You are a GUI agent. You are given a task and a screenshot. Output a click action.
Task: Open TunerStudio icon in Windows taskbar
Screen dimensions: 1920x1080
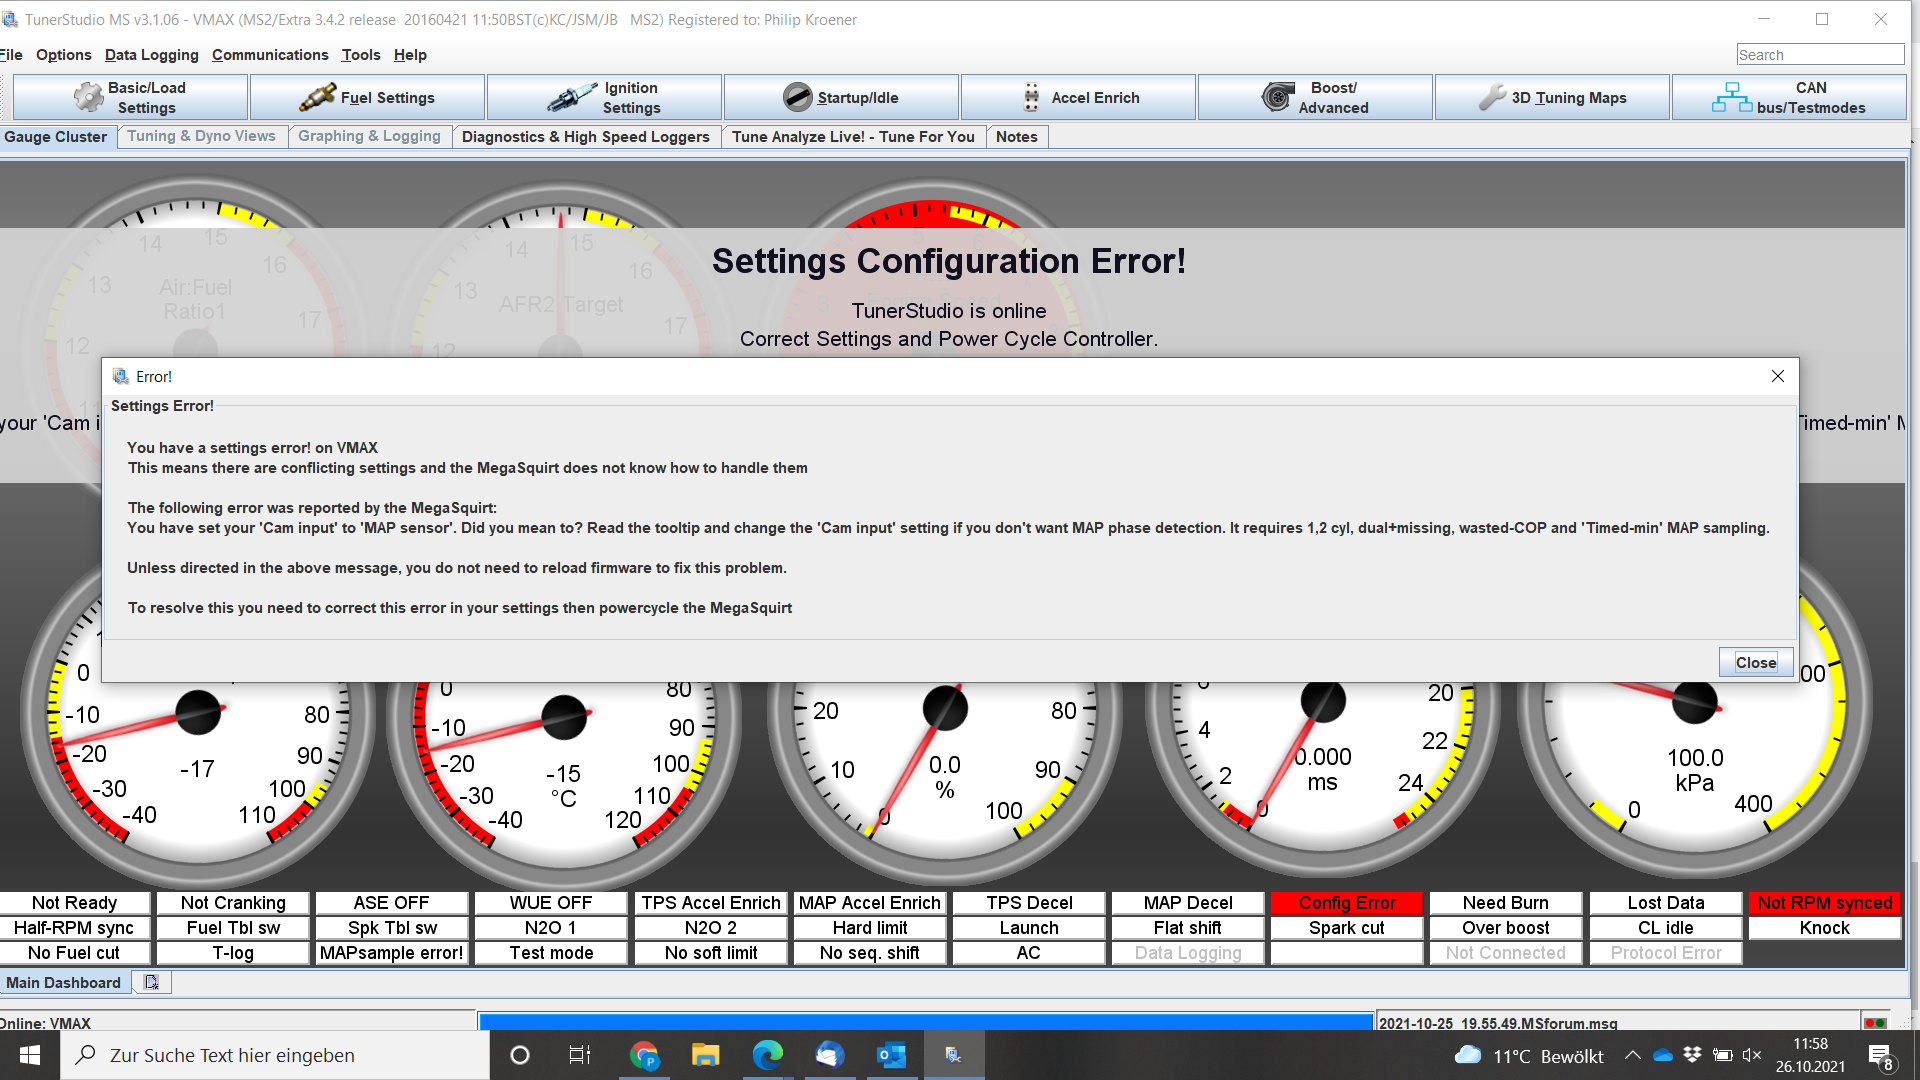953,1055
